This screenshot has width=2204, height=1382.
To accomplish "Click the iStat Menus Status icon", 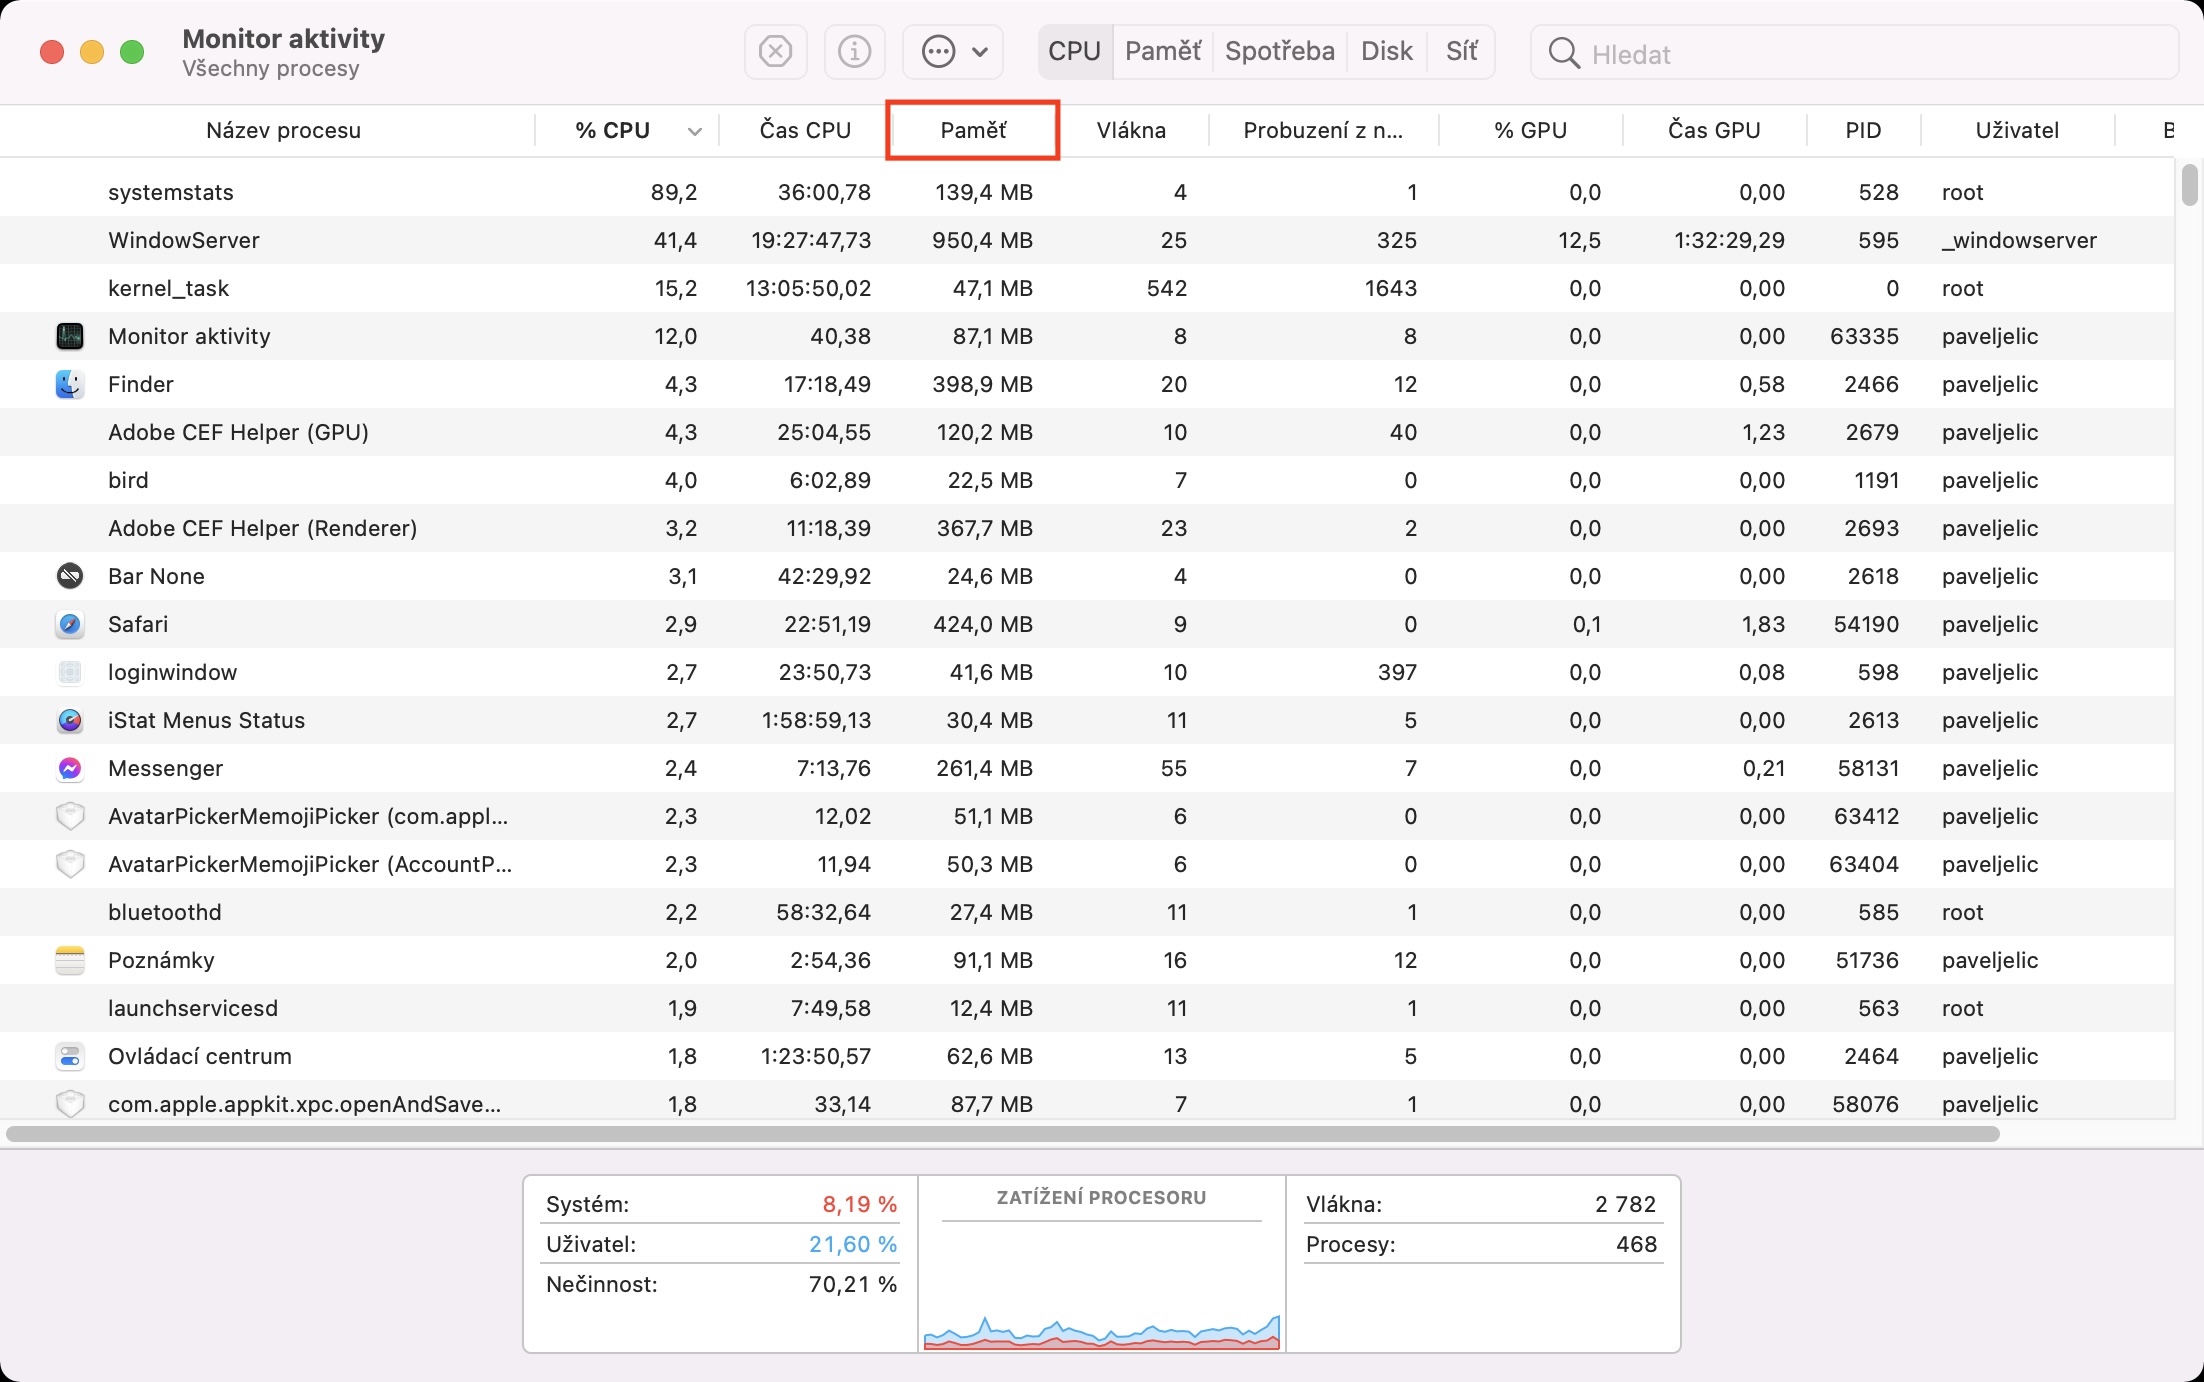I will pyautogui.click(x=69, y=720).
